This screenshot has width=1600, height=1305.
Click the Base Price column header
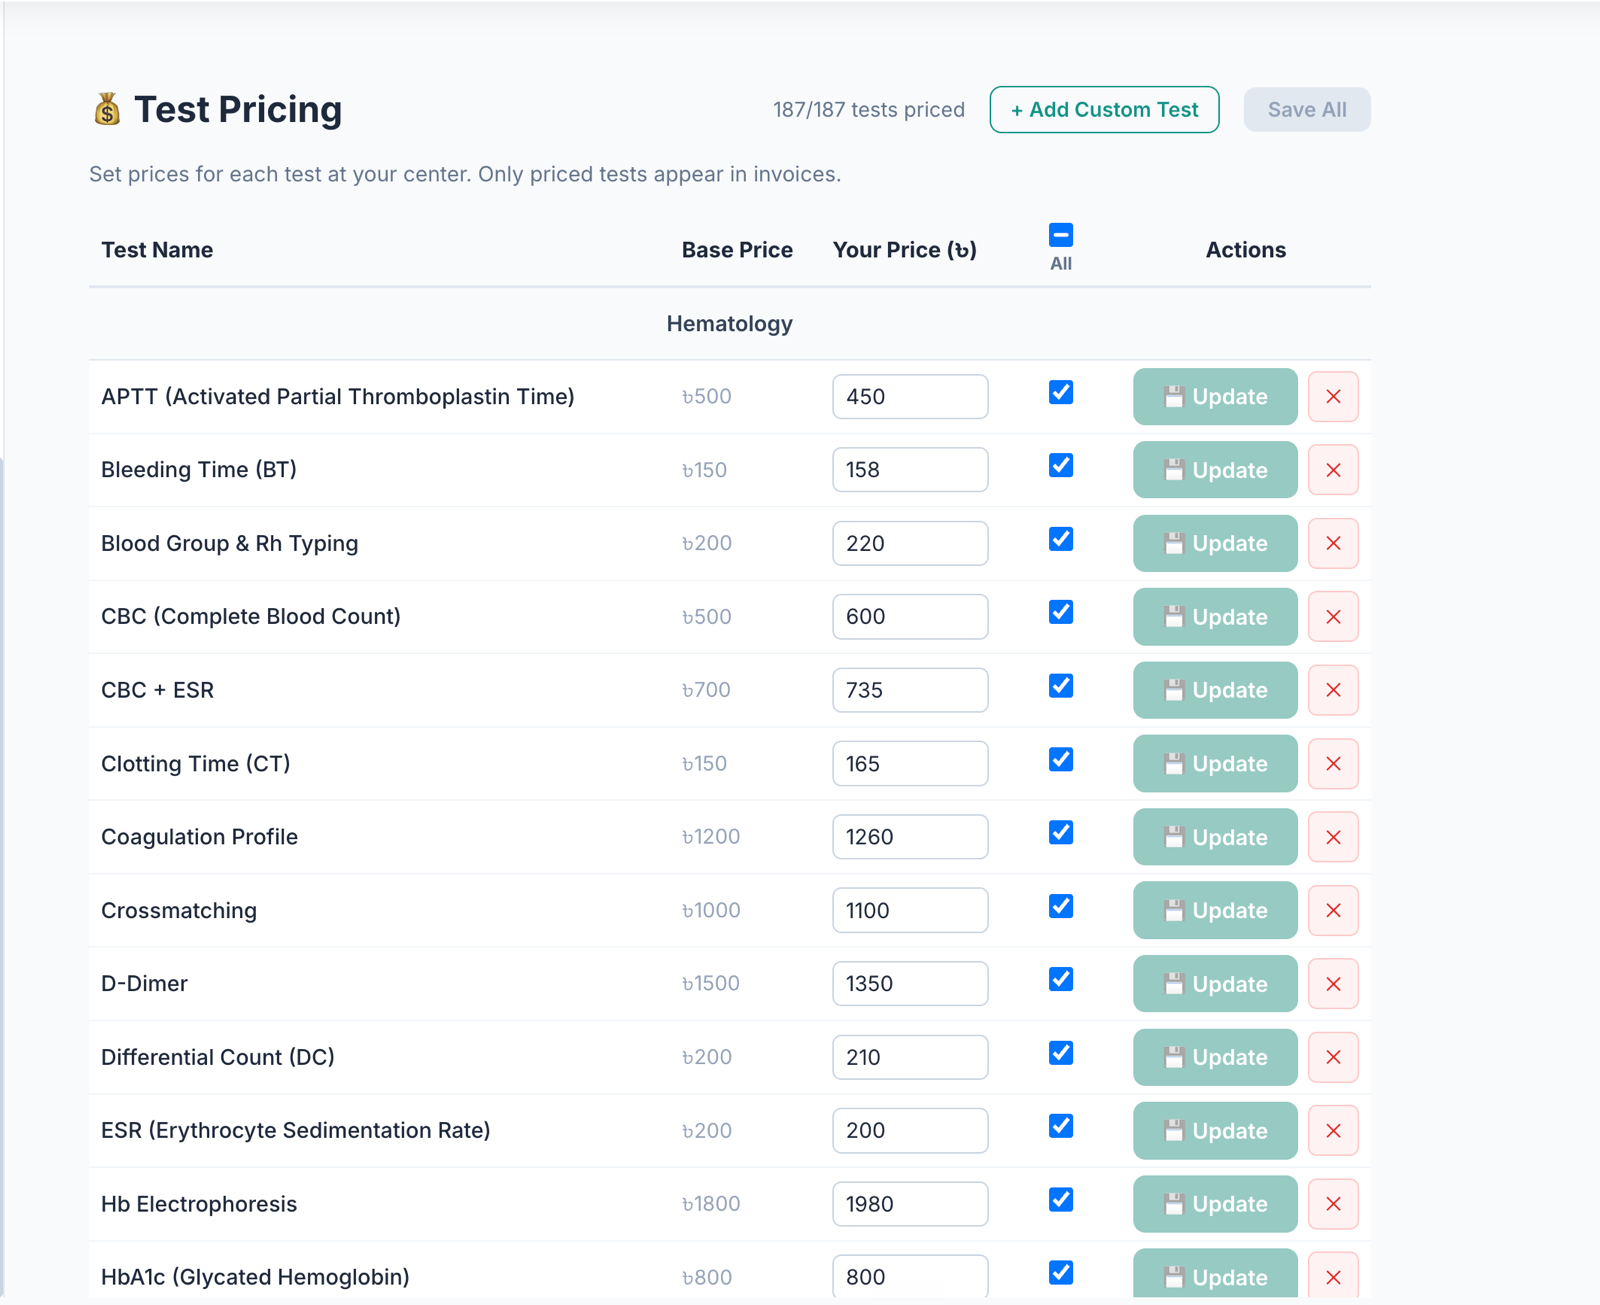[x=737, y=250]
